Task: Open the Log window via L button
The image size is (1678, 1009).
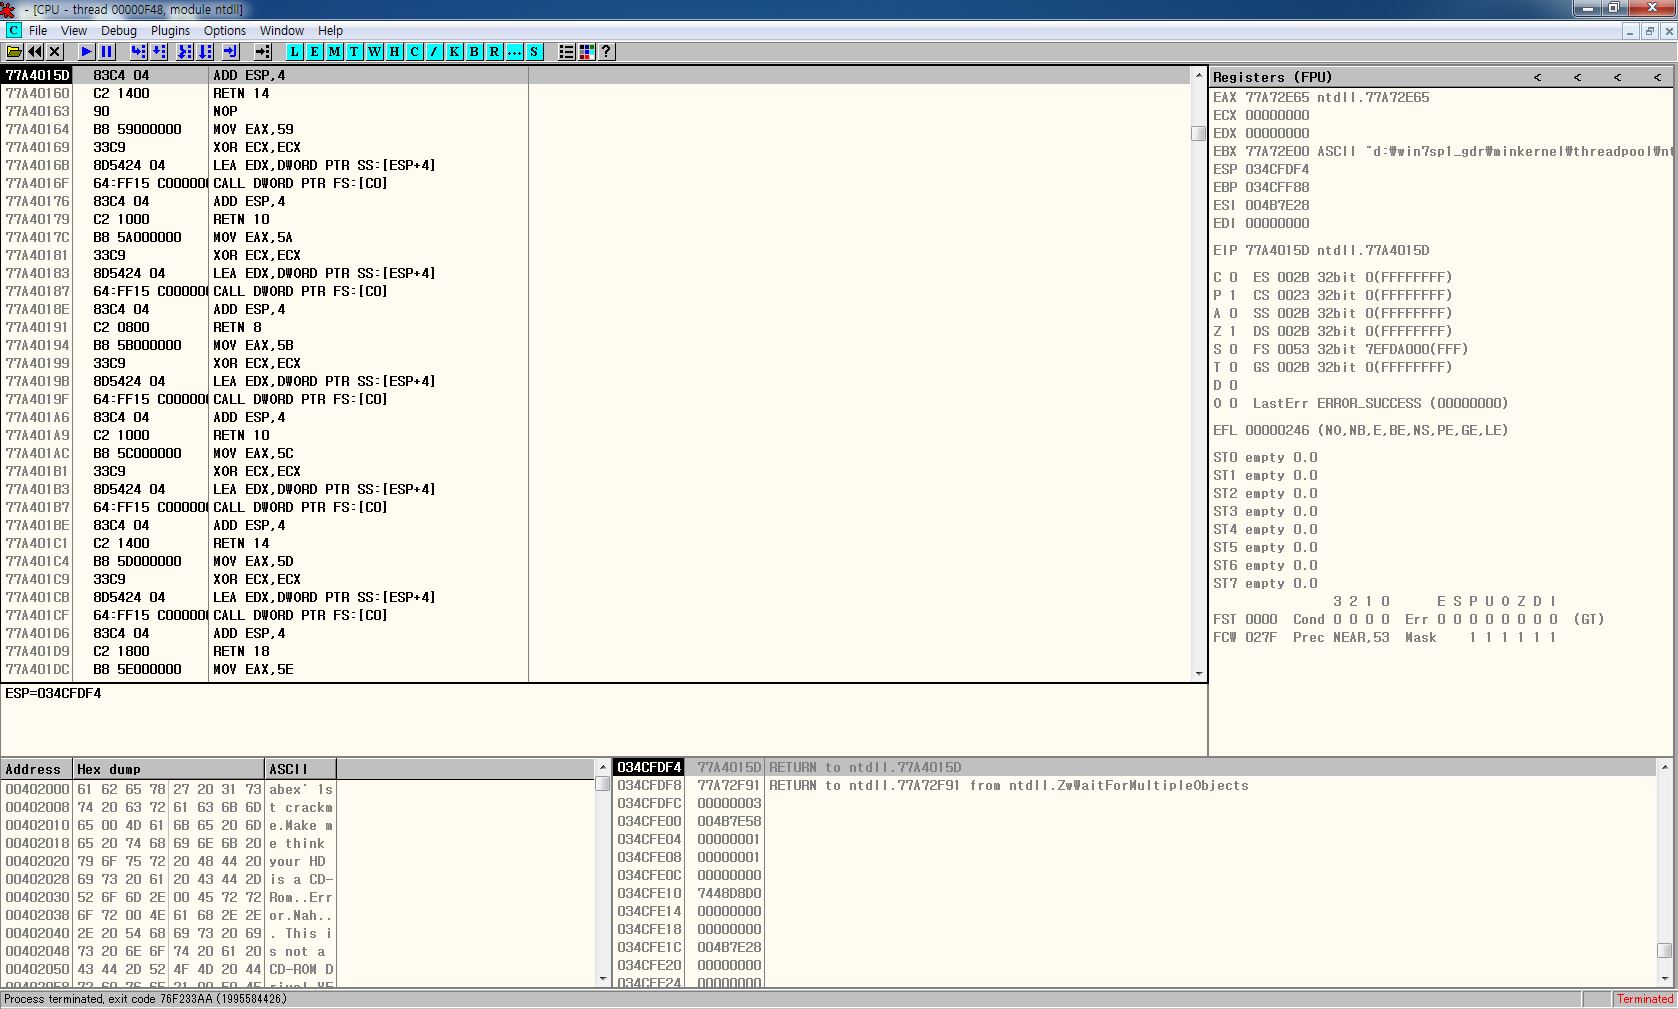Action: coord(295,52)
